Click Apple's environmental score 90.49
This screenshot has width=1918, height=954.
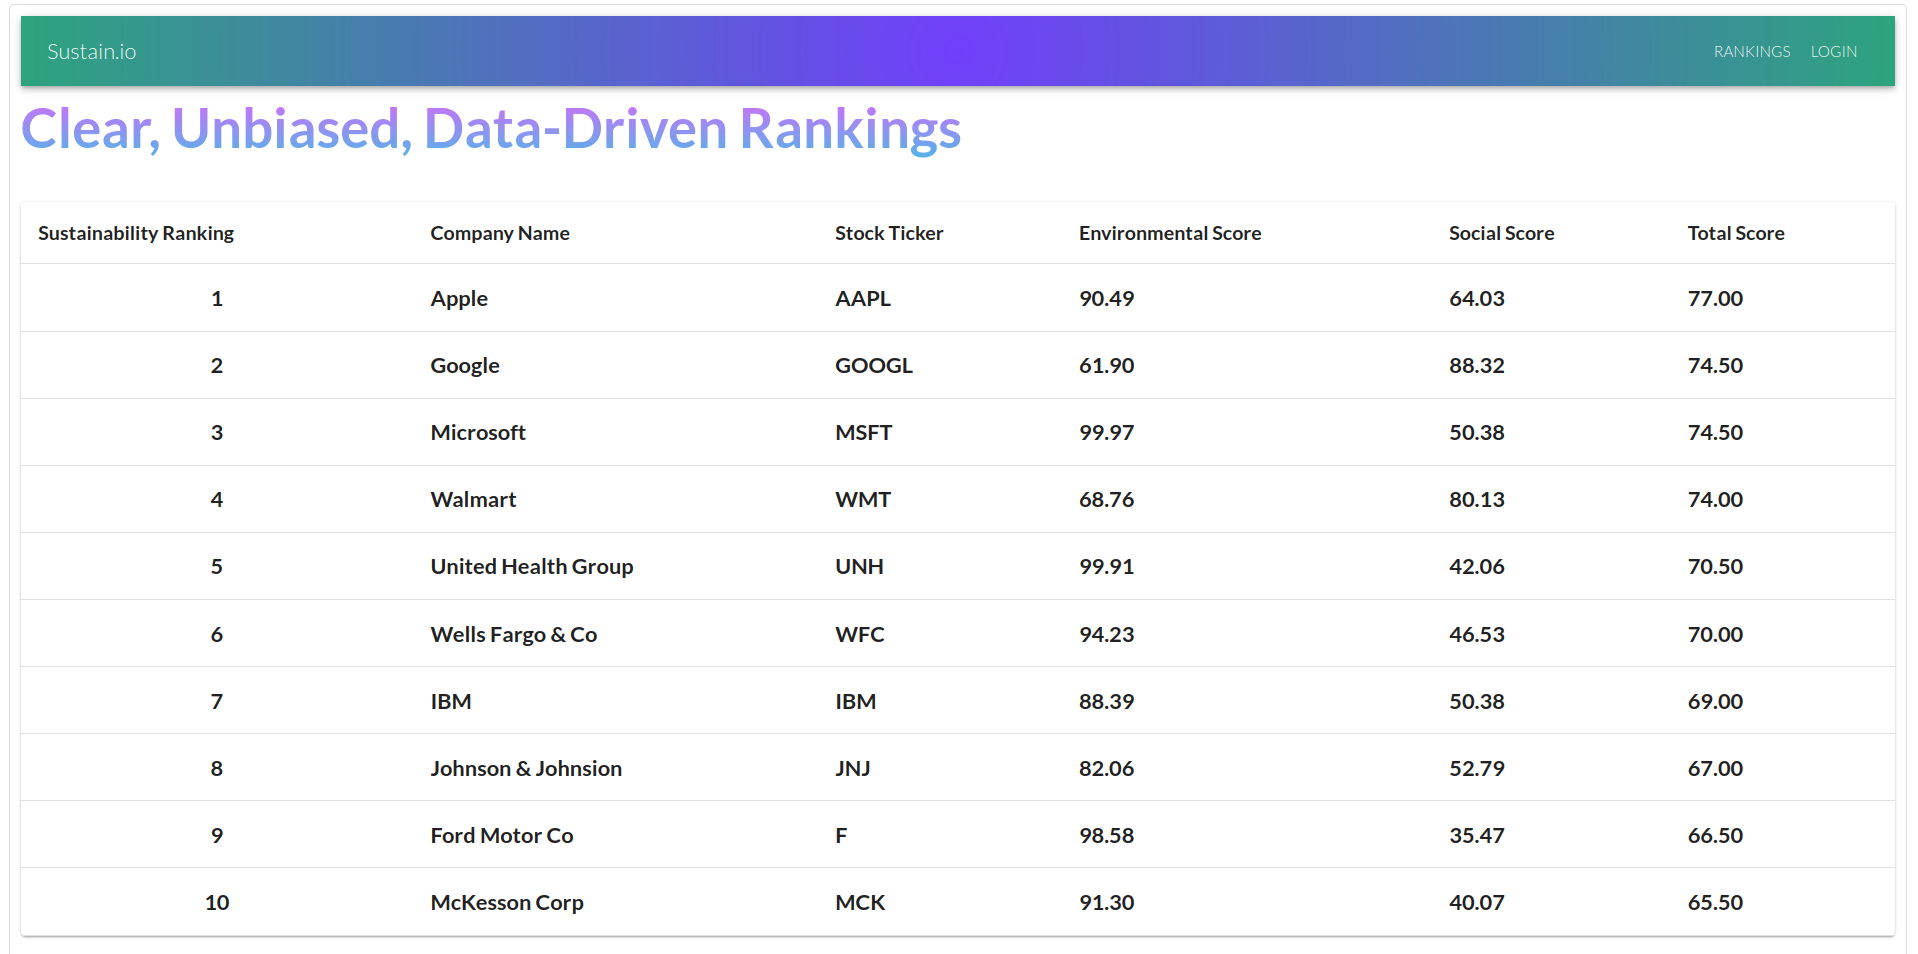pyautogui.click(x=1106, y=299)
